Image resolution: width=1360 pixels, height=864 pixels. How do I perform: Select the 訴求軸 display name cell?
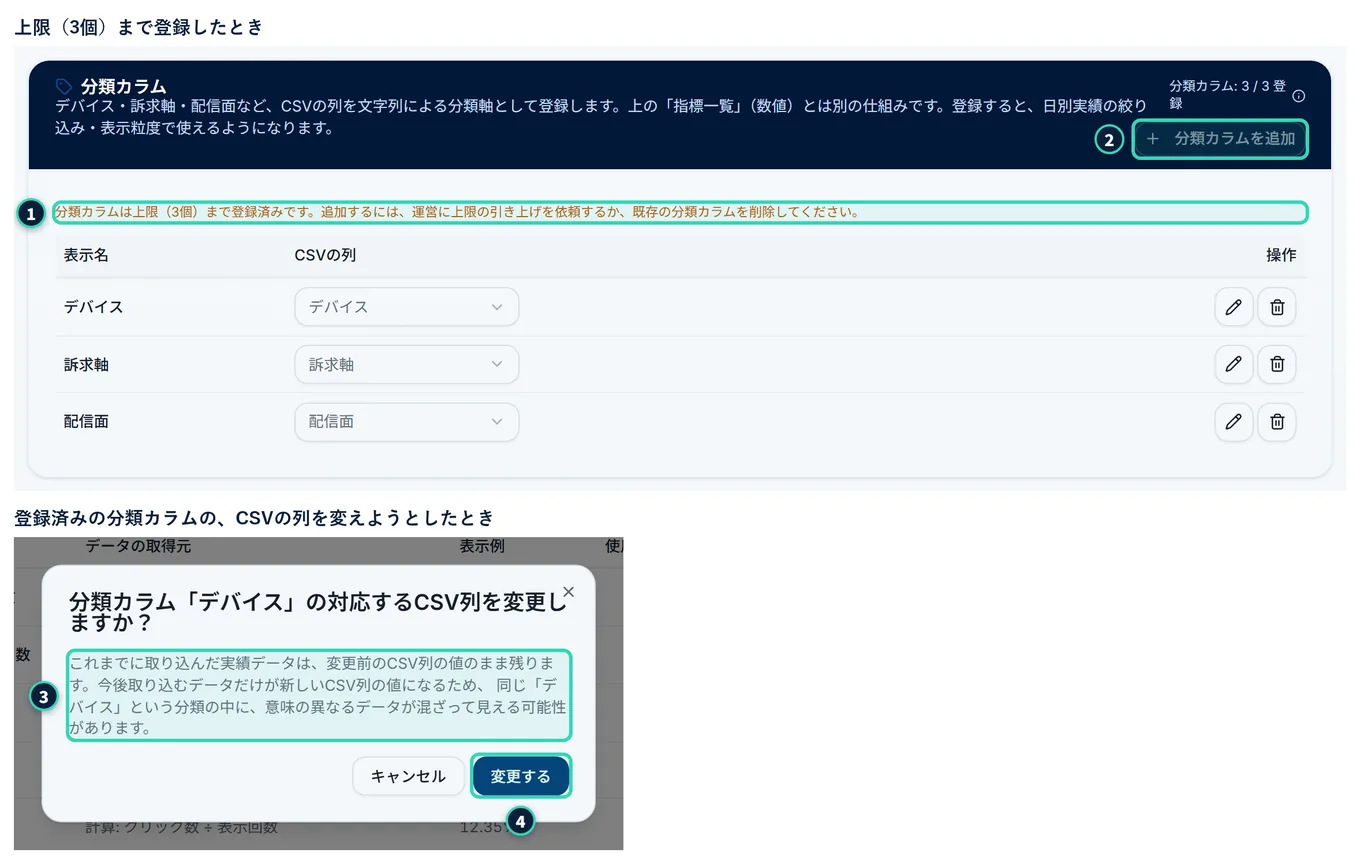pyautogui.click(x=86, y=365)
